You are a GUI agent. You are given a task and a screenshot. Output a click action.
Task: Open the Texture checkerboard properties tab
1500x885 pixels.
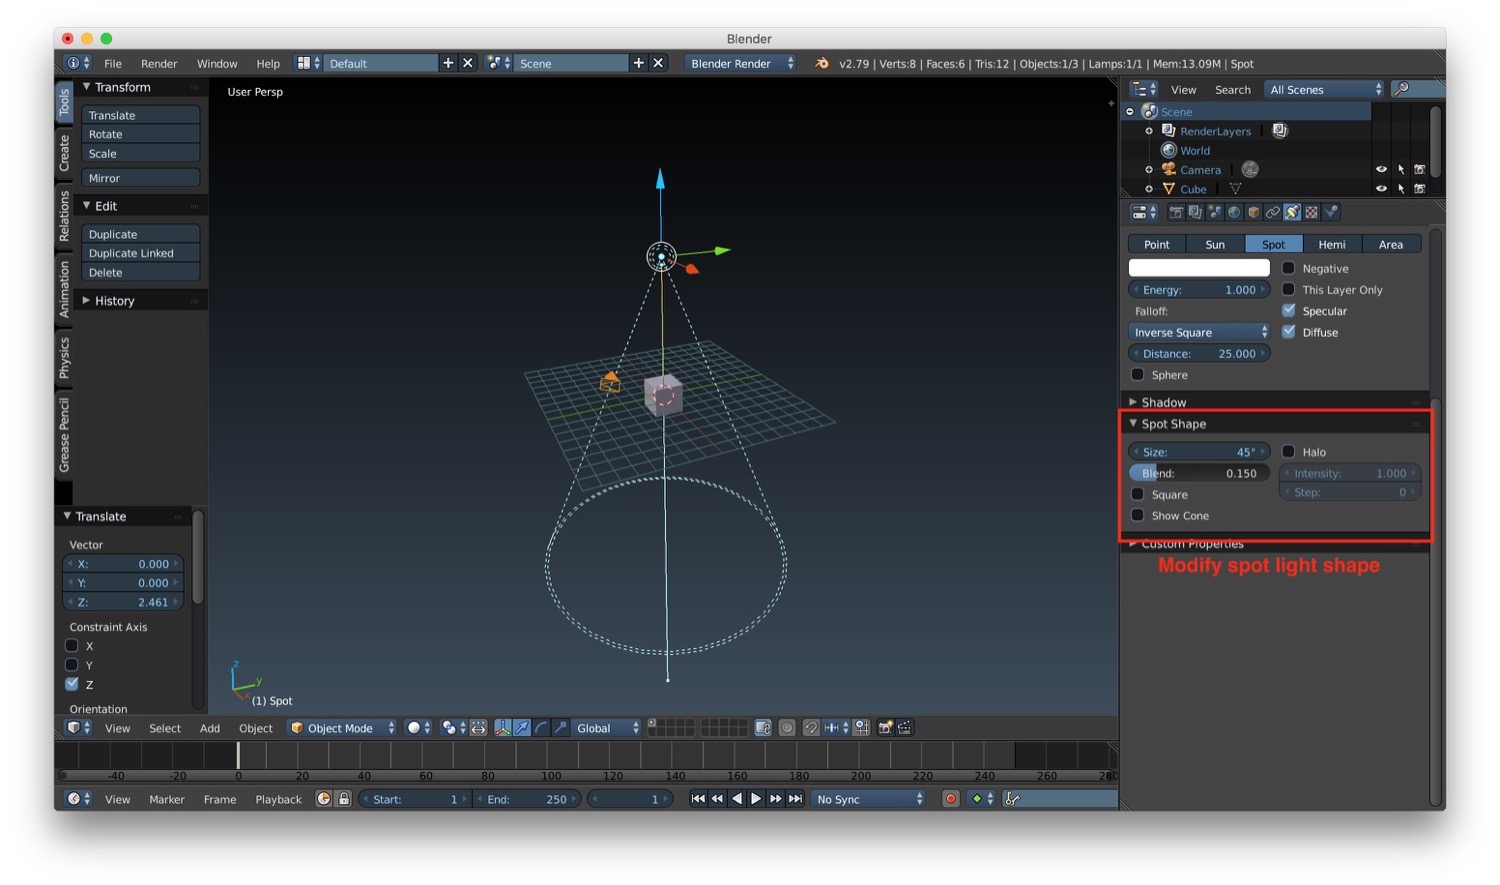(x=1311, y=212)
